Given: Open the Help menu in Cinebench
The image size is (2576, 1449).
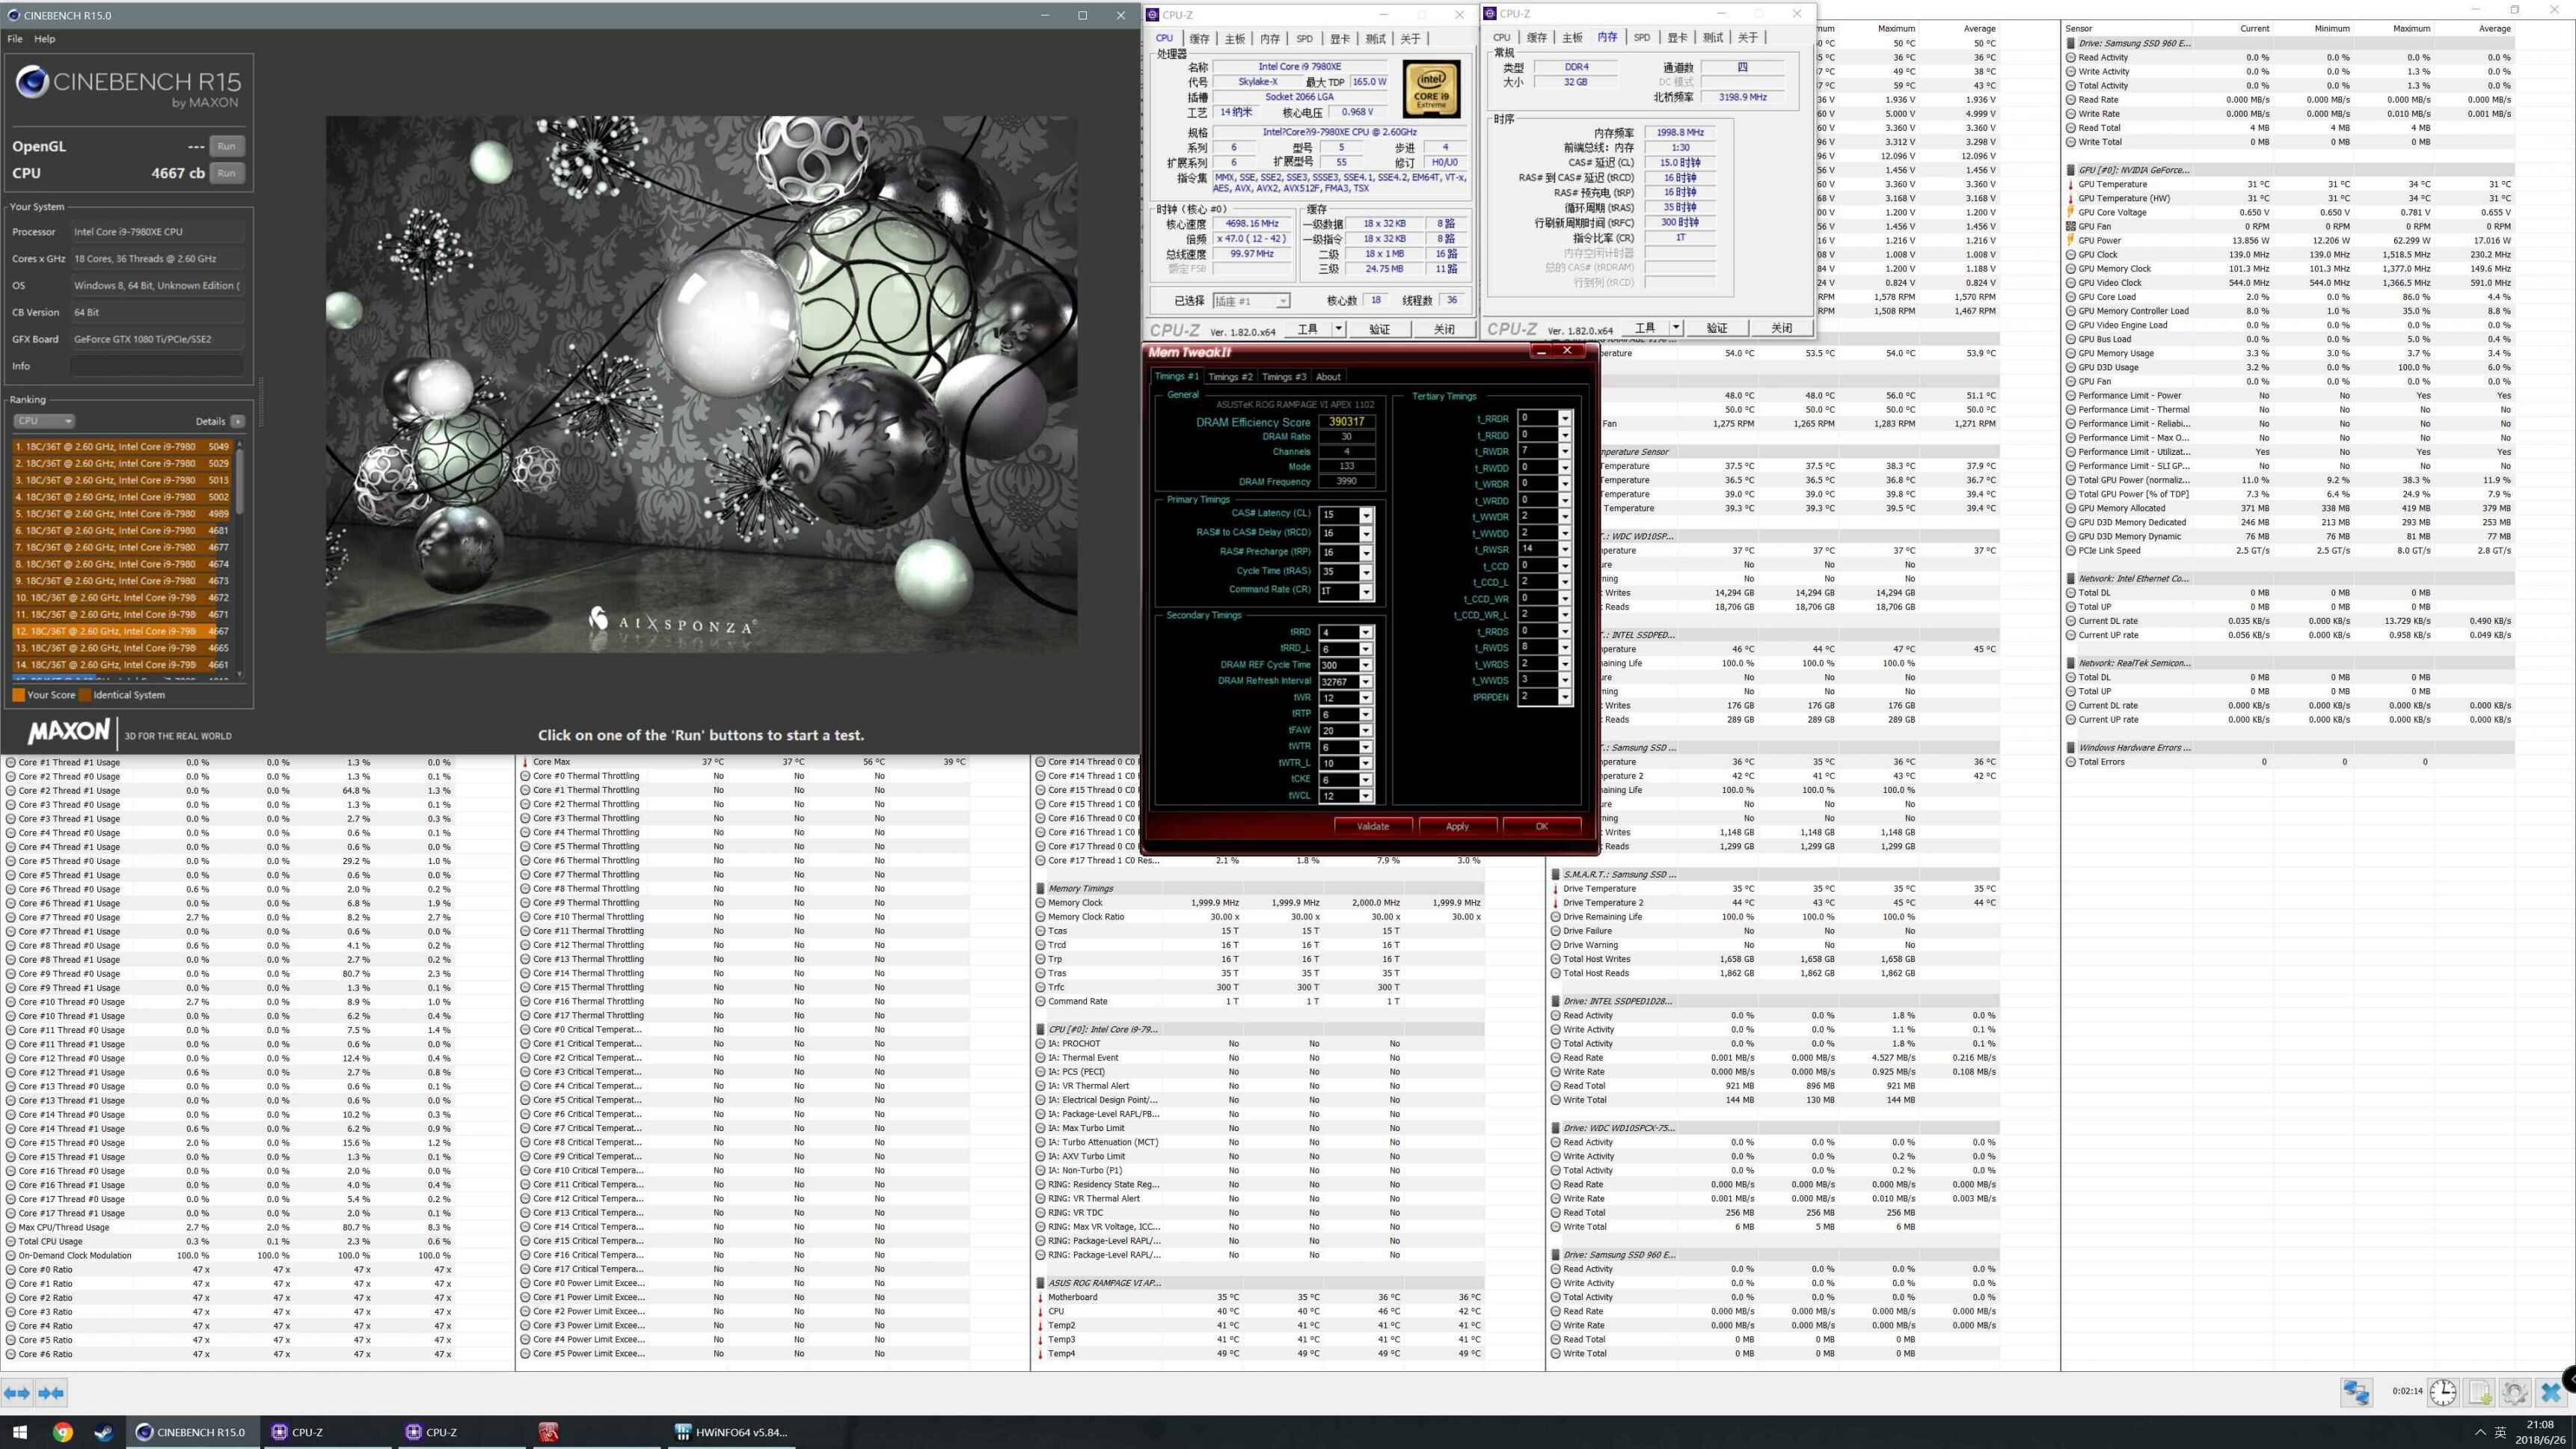Looking at the screenshot, I should point(45,39).
